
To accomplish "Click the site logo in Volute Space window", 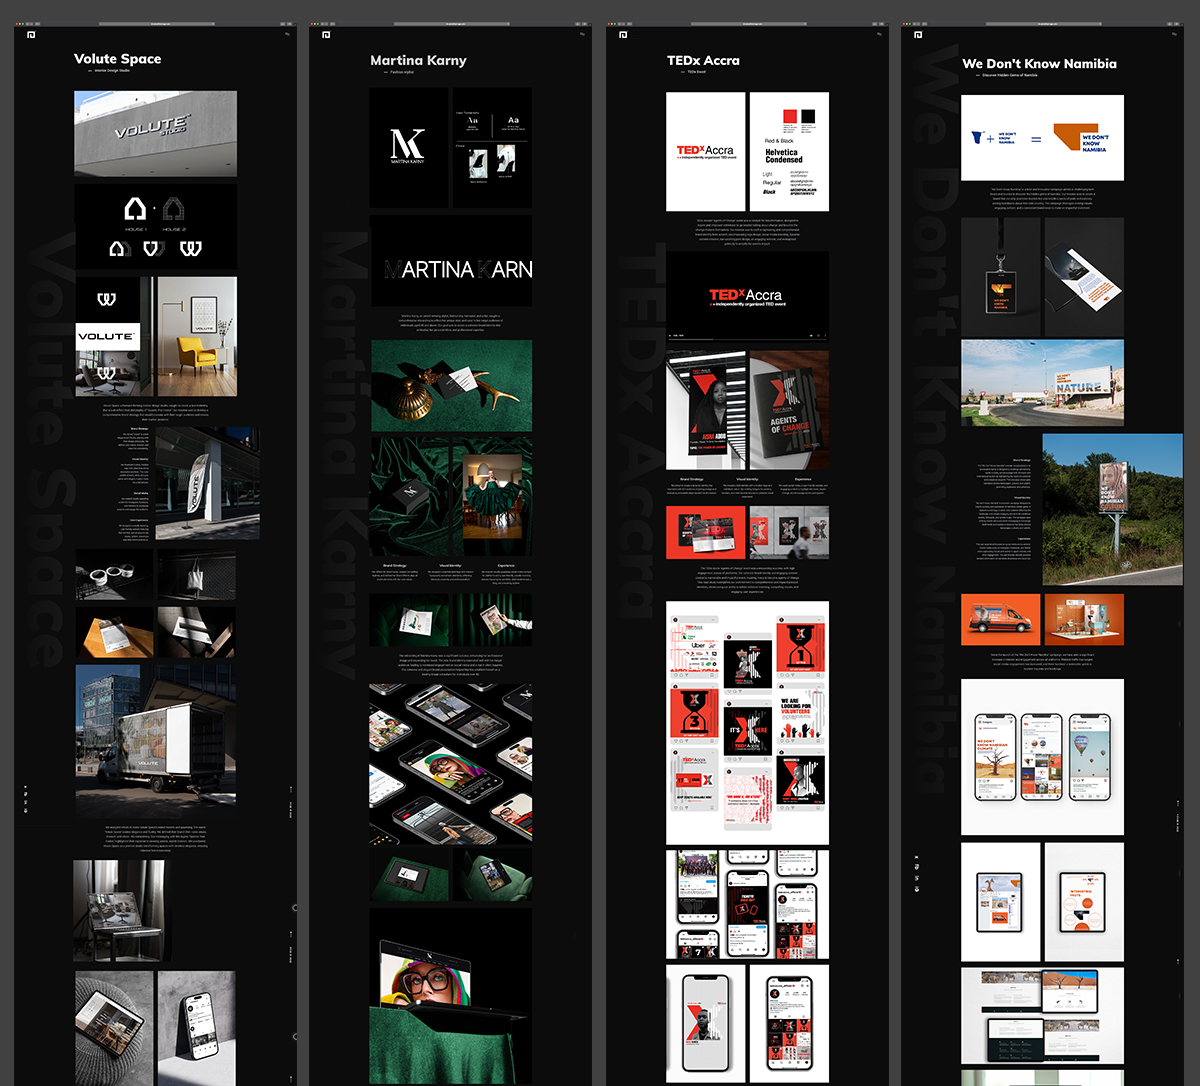I will point(30,34).
